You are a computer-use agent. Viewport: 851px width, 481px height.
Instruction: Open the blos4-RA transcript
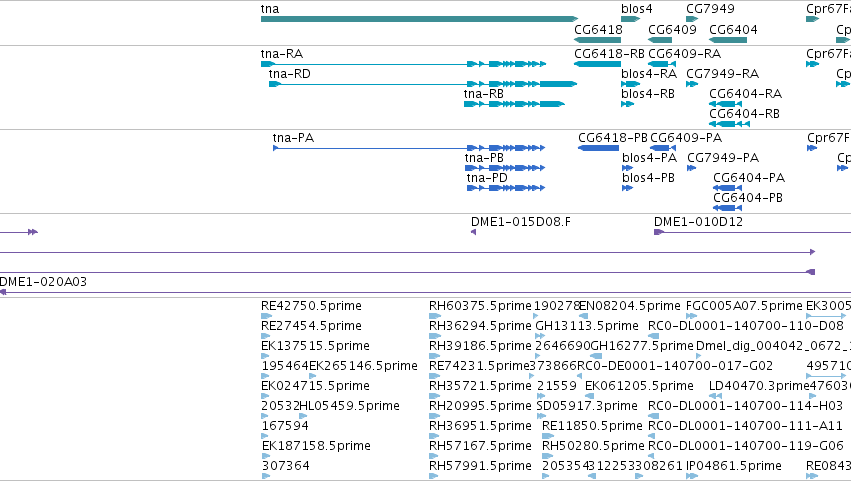point(649,74)
